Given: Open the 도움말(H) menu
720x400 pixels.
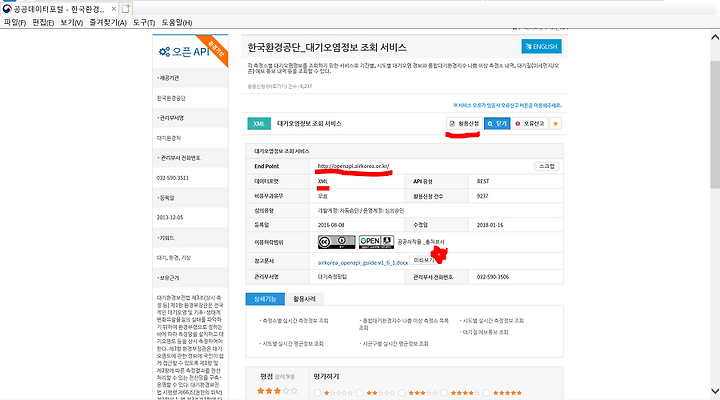Looking at the screenshot, I should (x=177, y=23).
